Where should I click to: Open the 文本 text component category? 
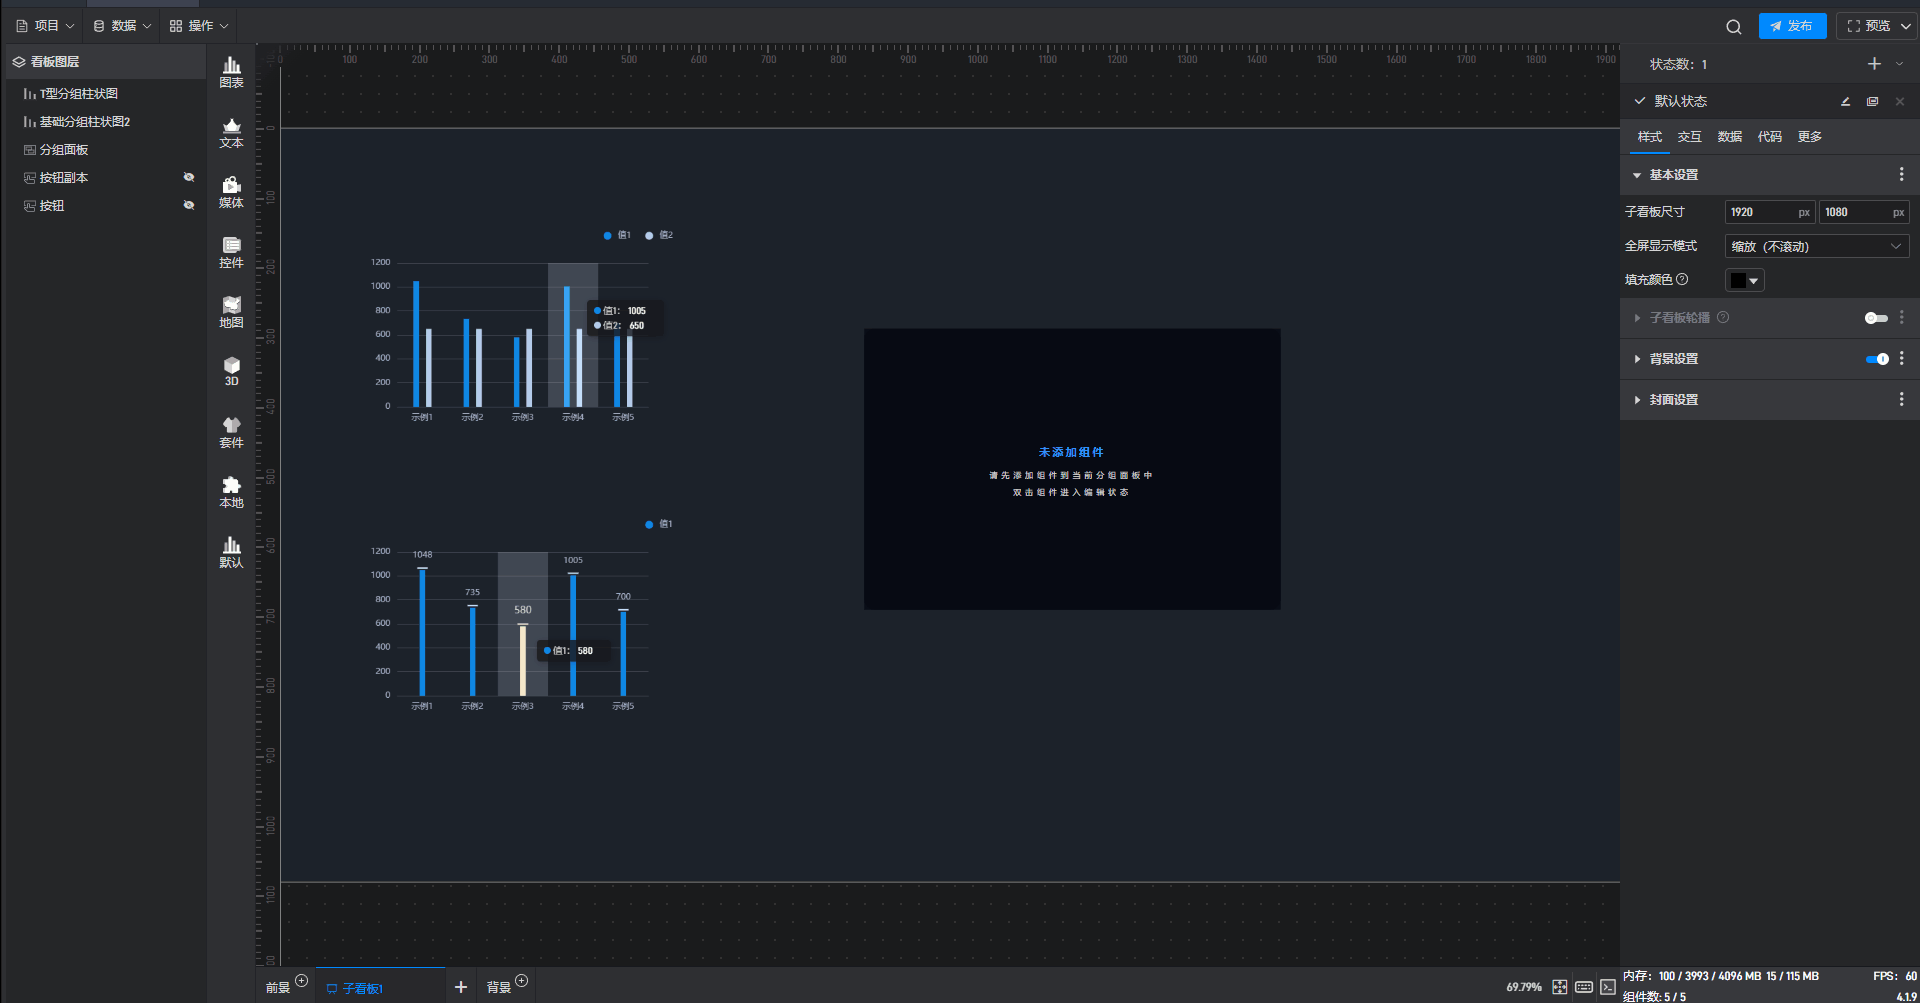(231, 132)
